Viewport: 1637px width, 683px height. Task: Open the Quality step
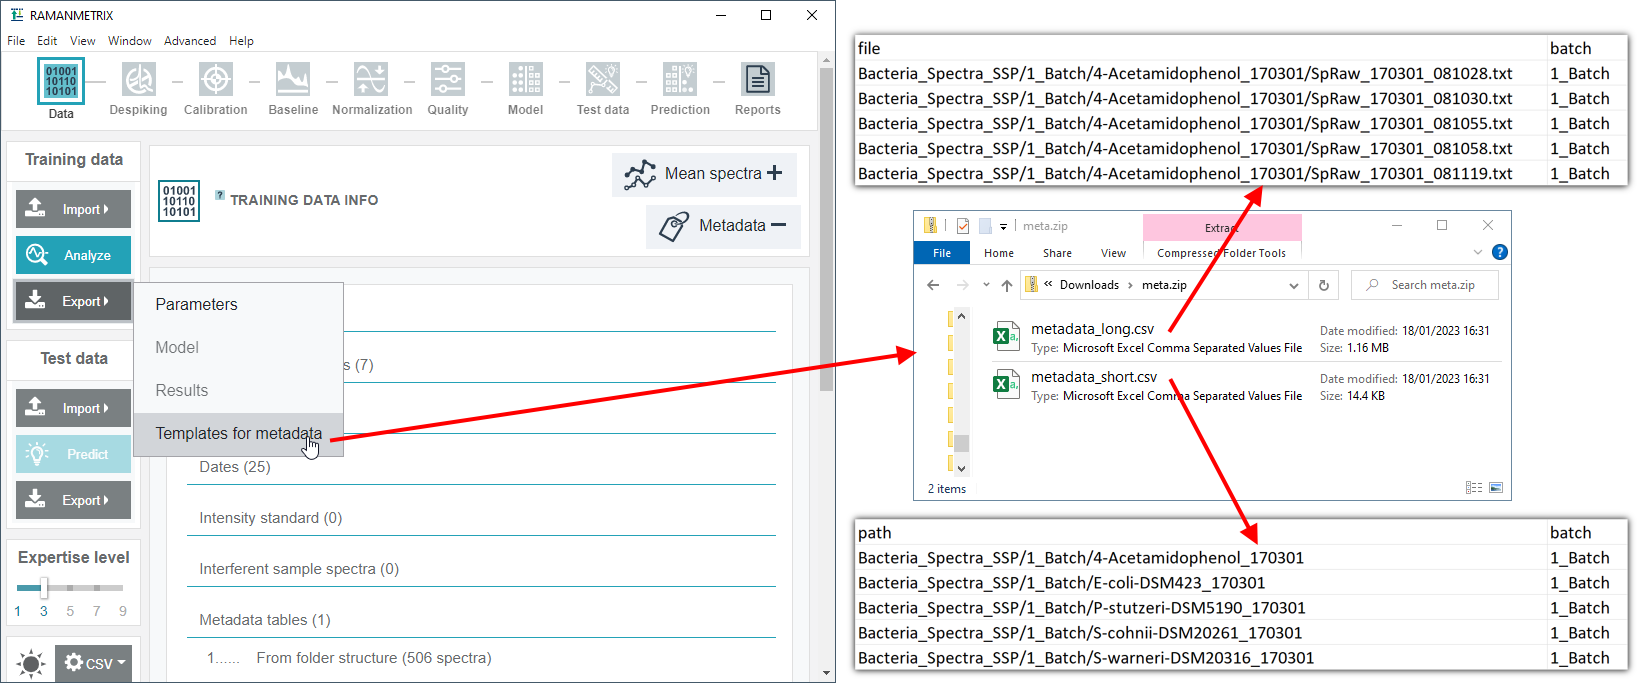(x=447, y=80)
